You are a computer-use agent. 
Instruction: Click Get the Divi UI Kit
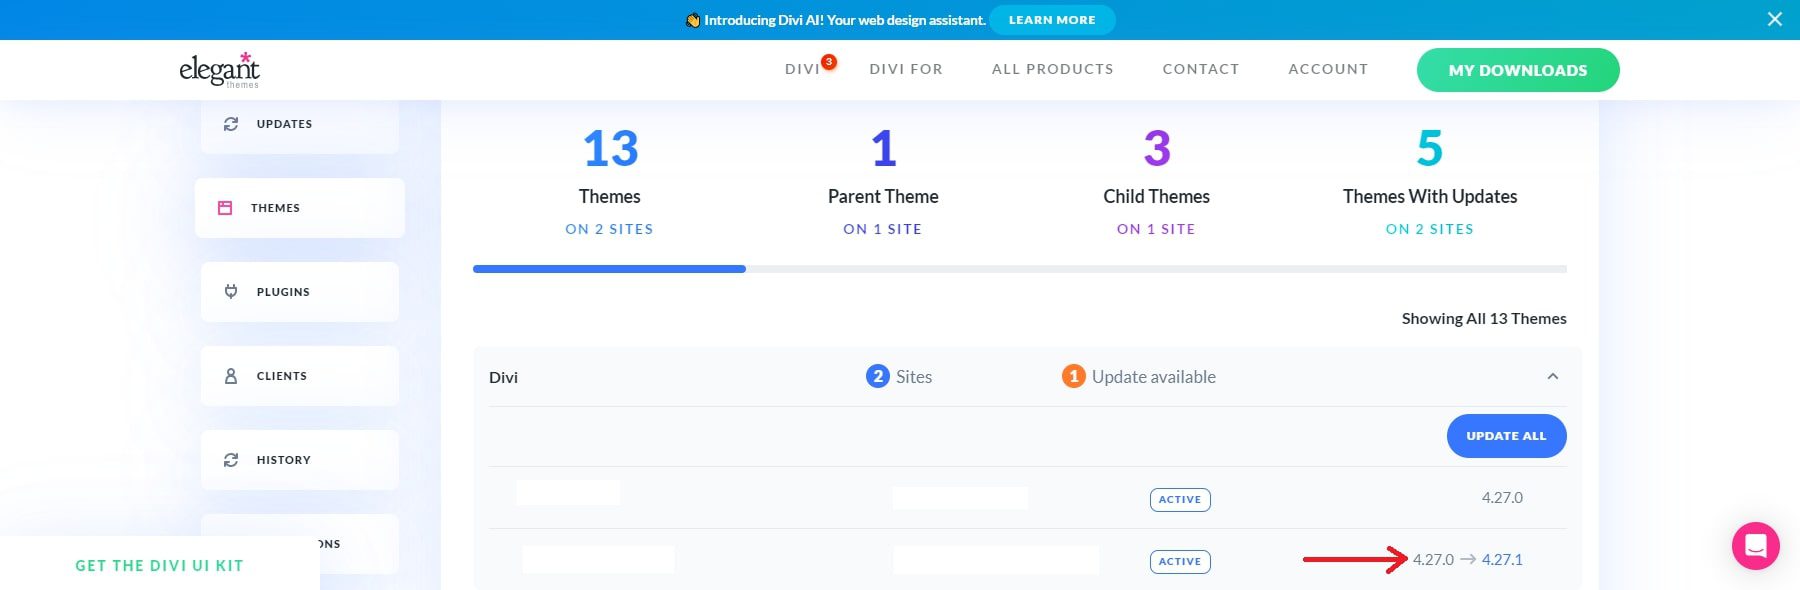coord(160,565)
